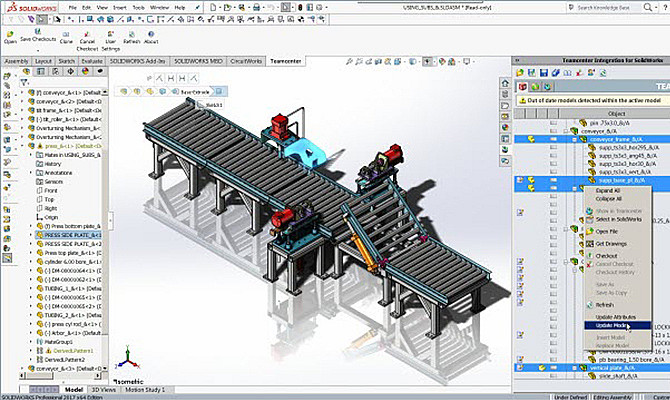
Task: Click the Teamcenter Open icon
Action: click(x=10, y=34)
